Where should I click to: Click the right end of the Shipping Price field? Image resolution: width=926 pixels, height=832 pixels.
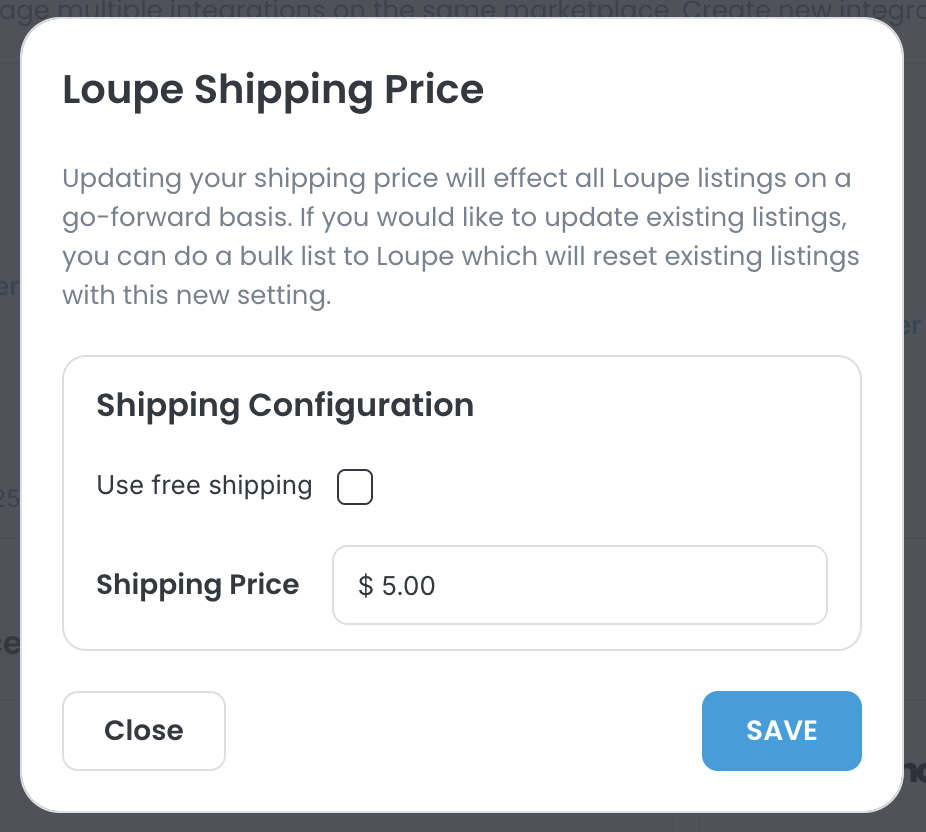[800, 585]
